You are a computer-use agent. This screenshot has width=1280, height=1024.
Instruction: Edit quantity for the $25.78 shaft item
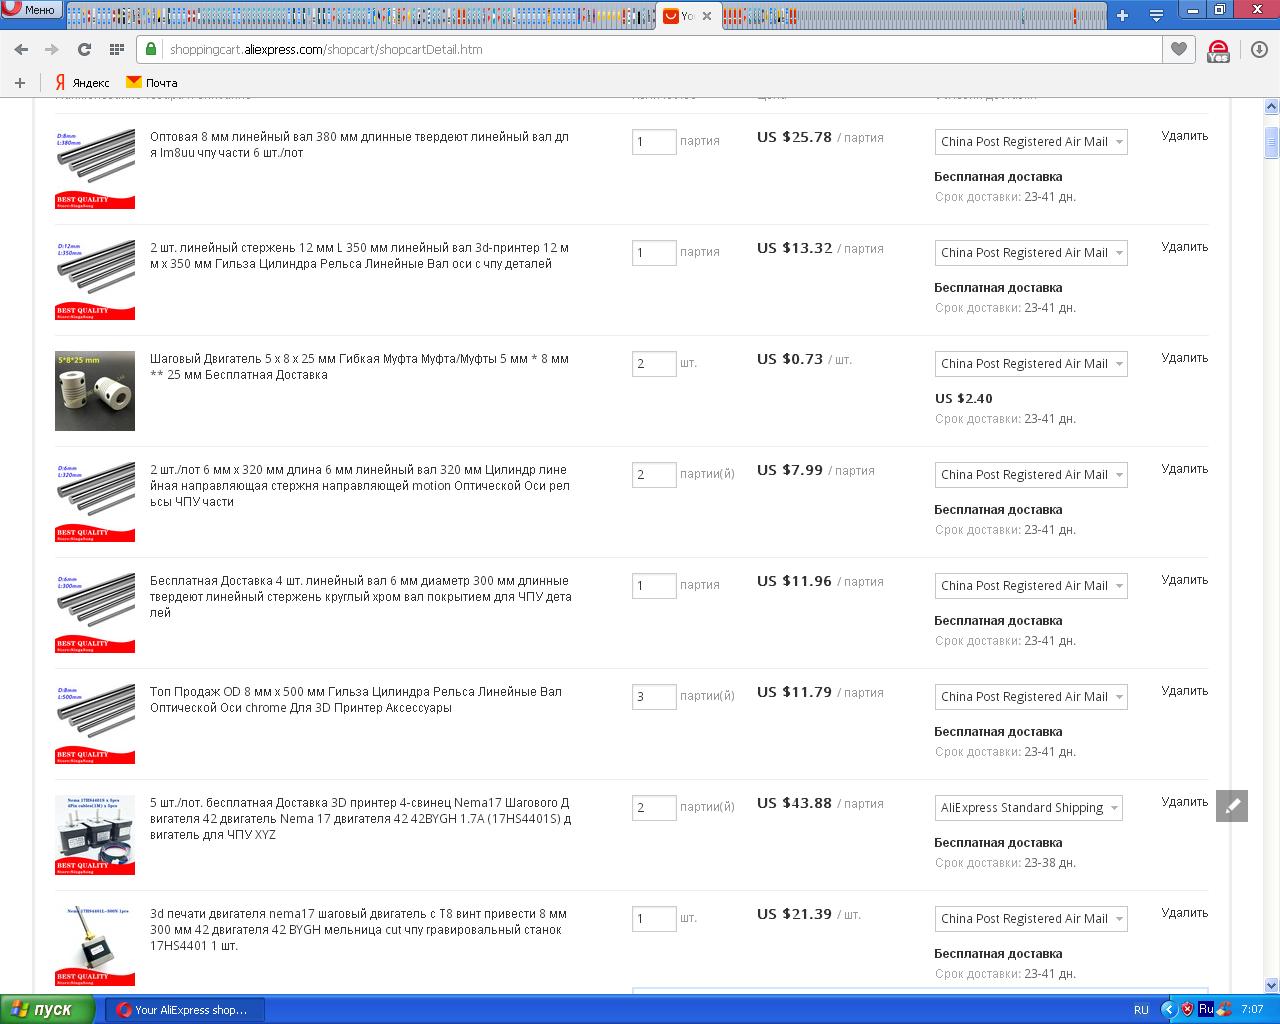point(654,141)
